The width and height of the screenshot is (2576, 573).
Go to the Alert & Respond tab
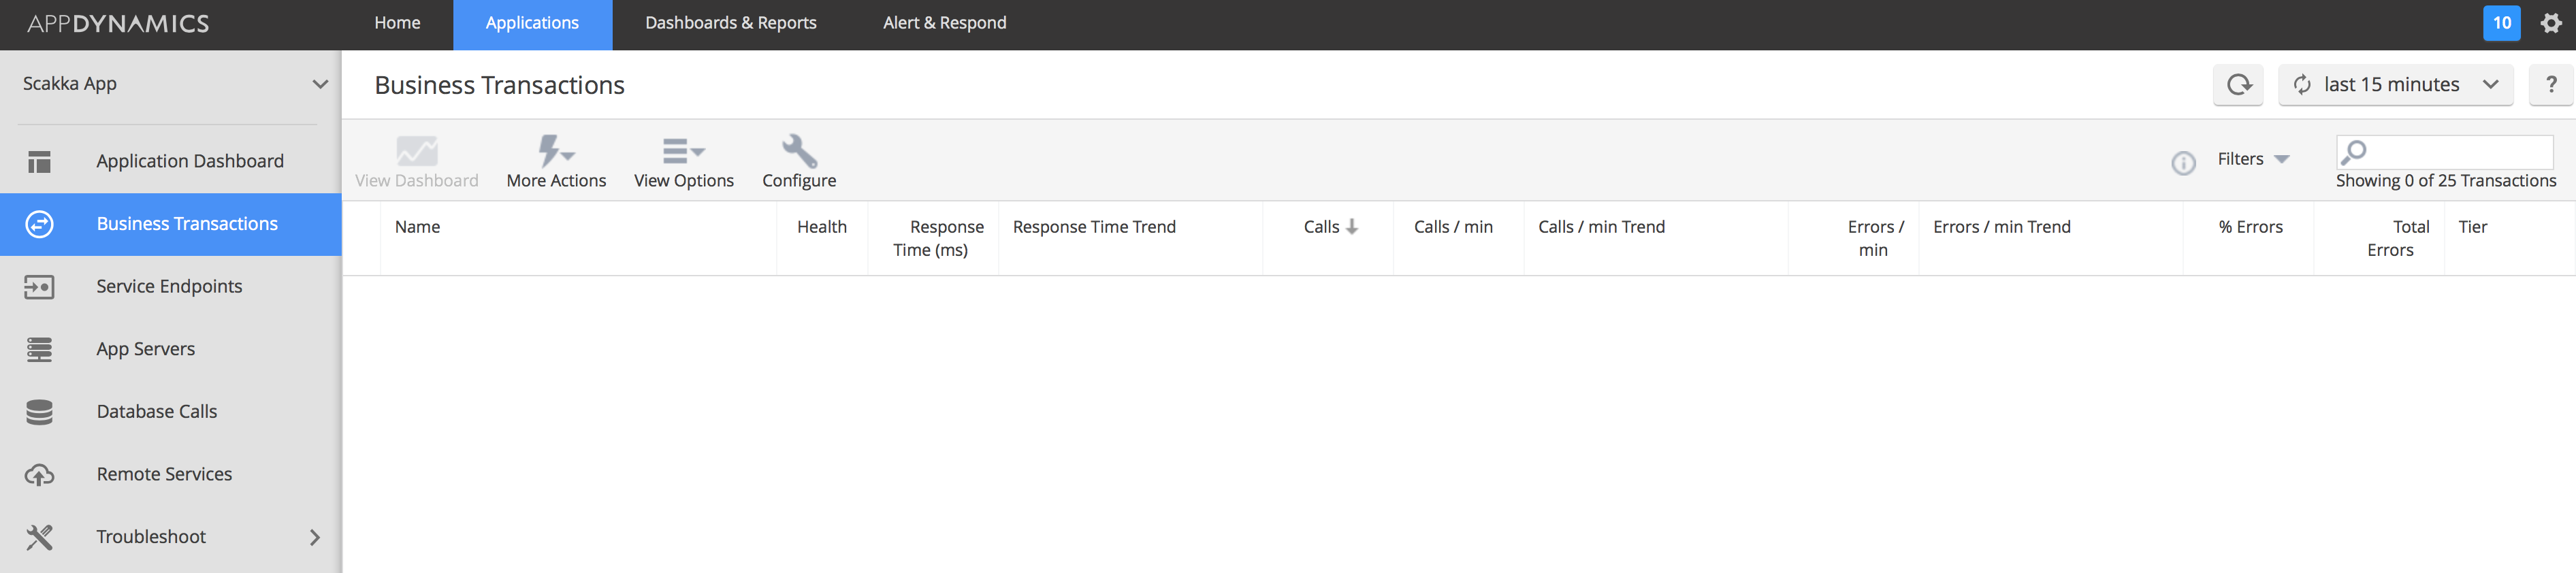pos(944,23)
